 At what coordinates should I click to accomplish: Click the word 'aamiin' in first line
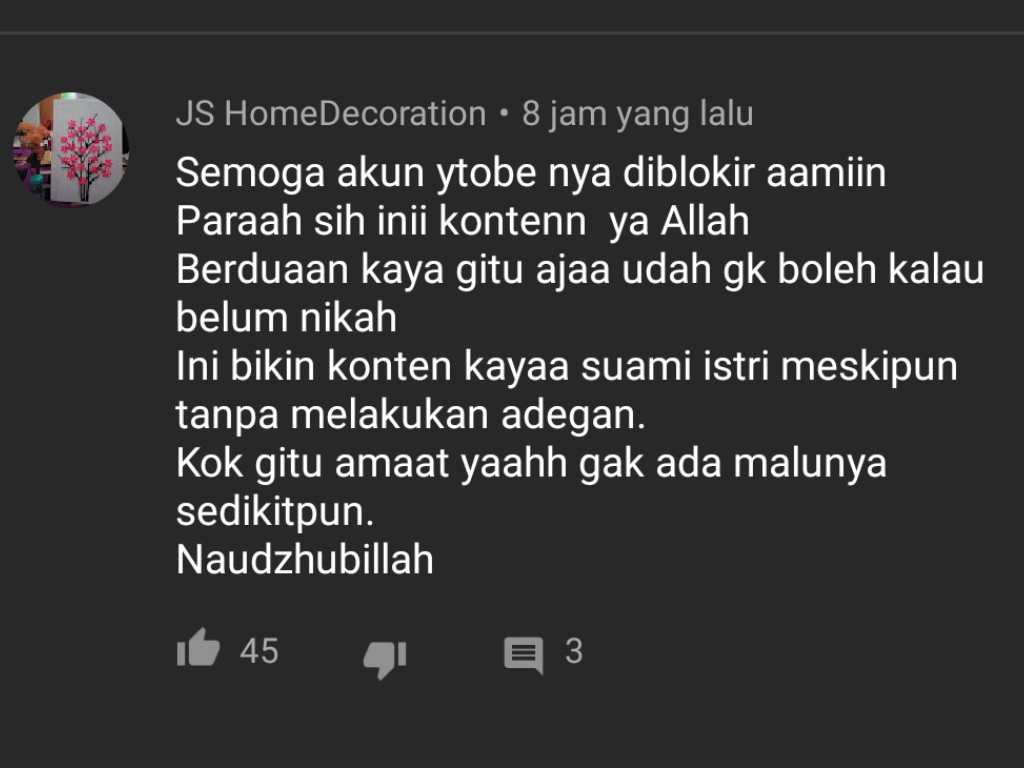[x=826, y=173]
